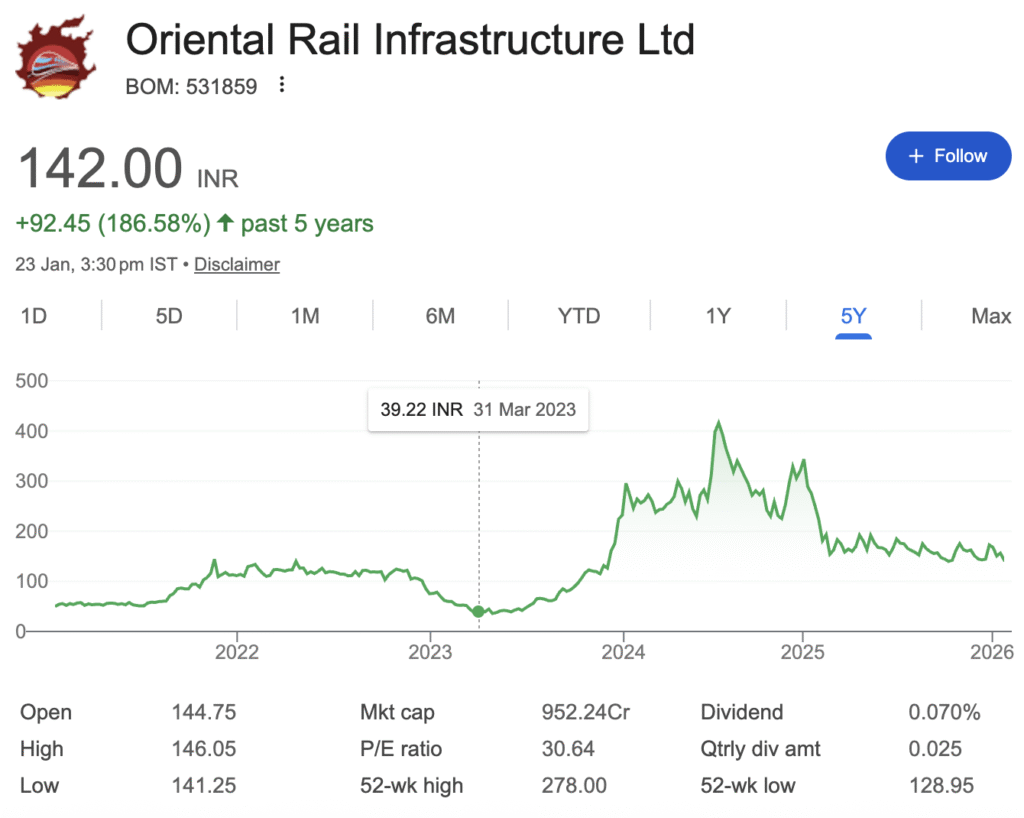Click the Mkt cap value 952.24Cr
Screen dimensions: 1024x818
pos(585,713)
